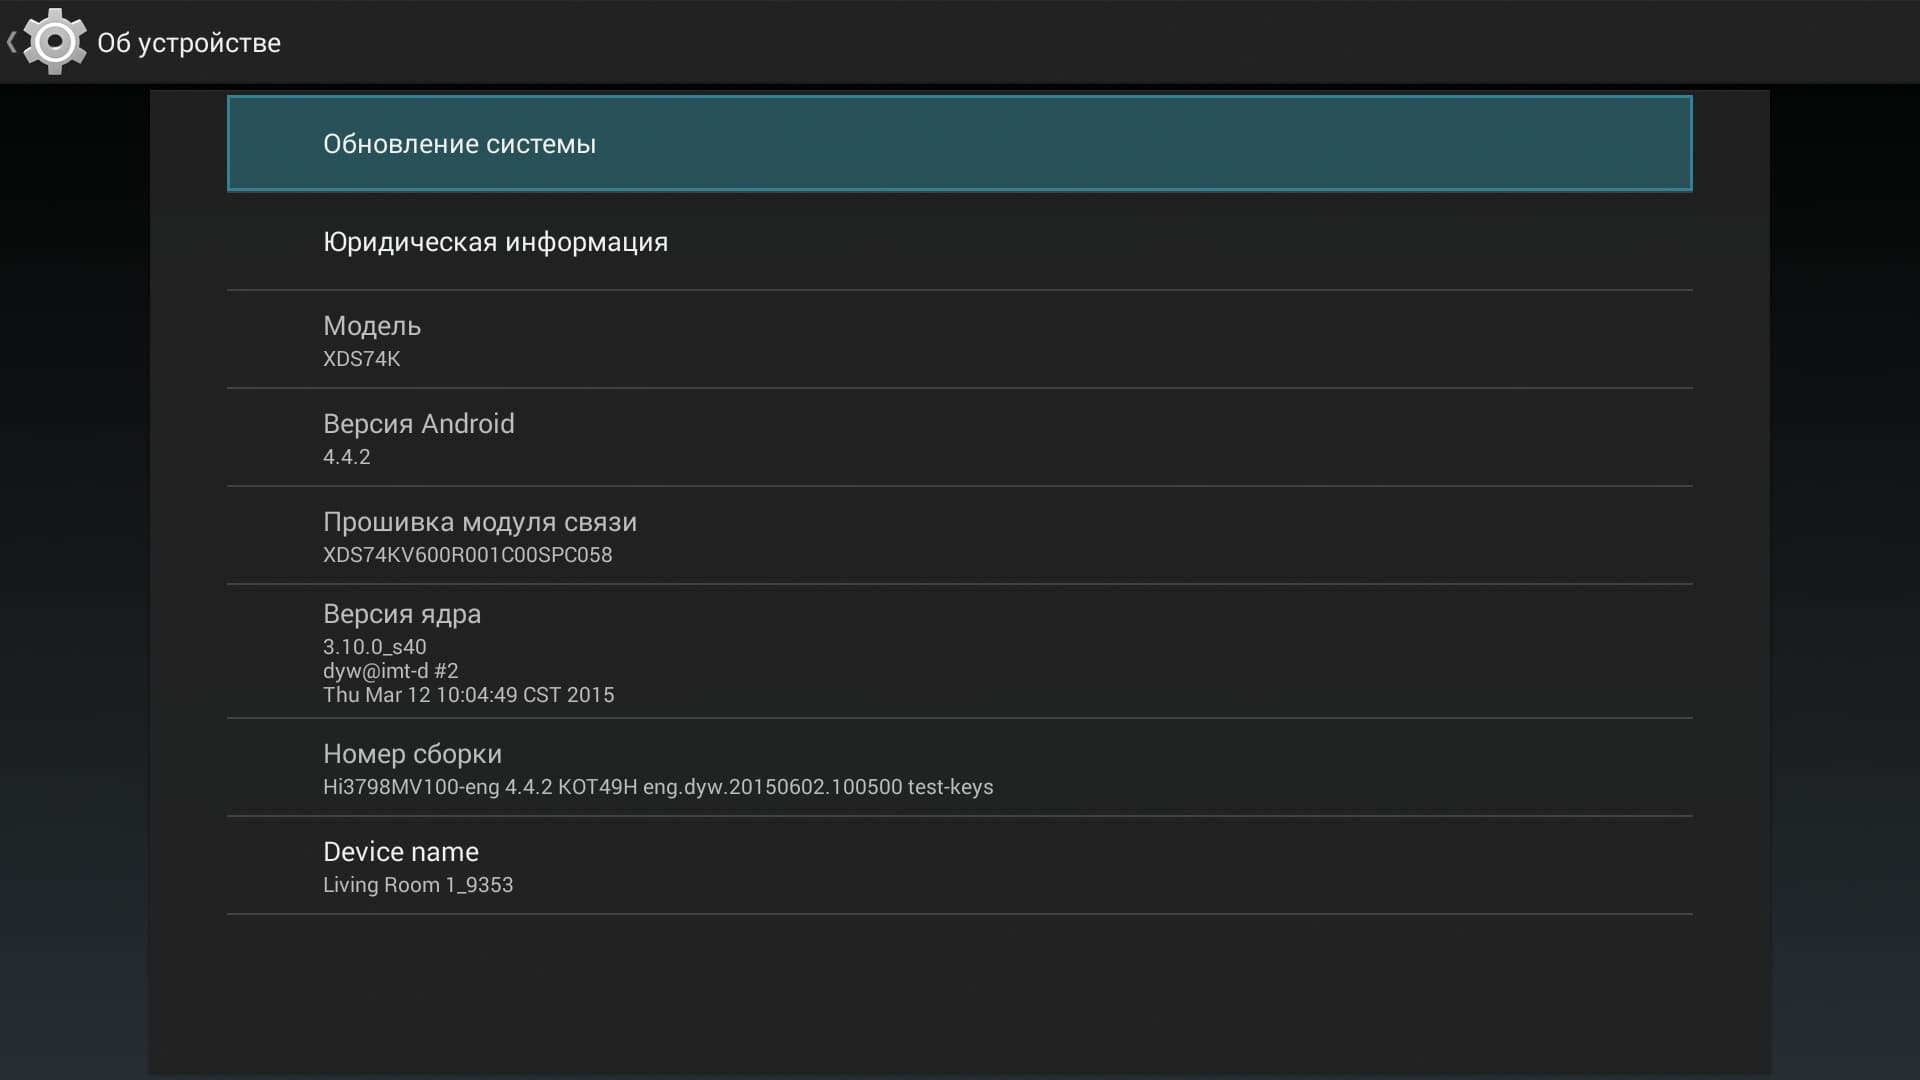1920x1080 pixels.
Task: Click the kernel version text 3.10.0_s40
Action: [x=374, y=647]
